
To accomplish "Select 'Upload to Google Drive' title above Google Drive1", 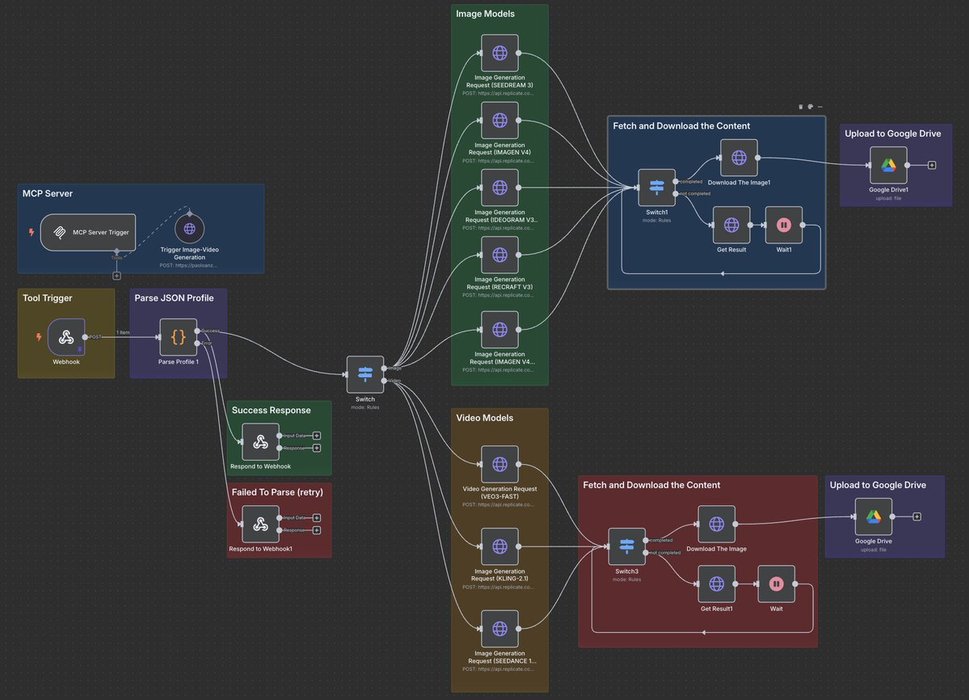I will tap(893, 133).
